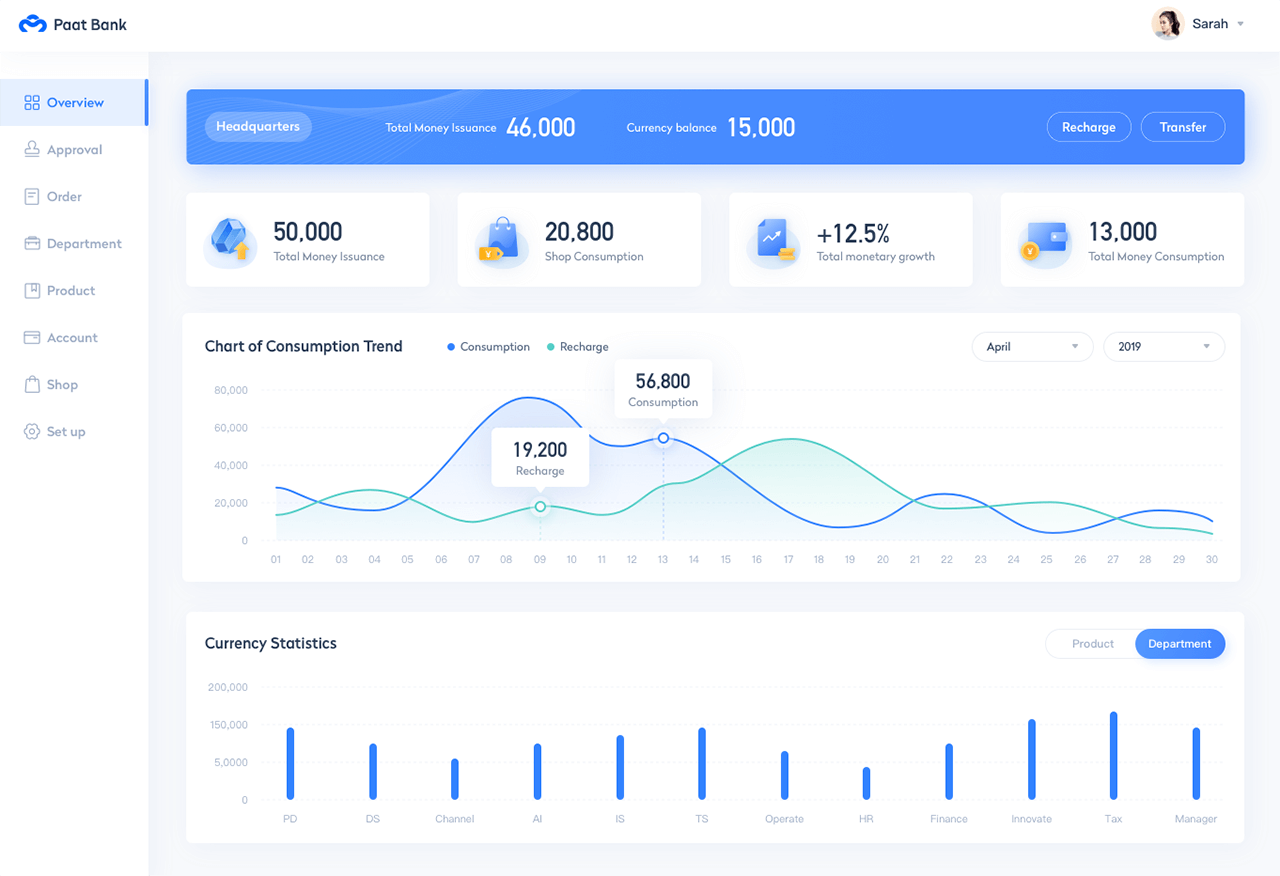
Task: Open the Product sidebar menu item
Action: (x=74, y=291)
